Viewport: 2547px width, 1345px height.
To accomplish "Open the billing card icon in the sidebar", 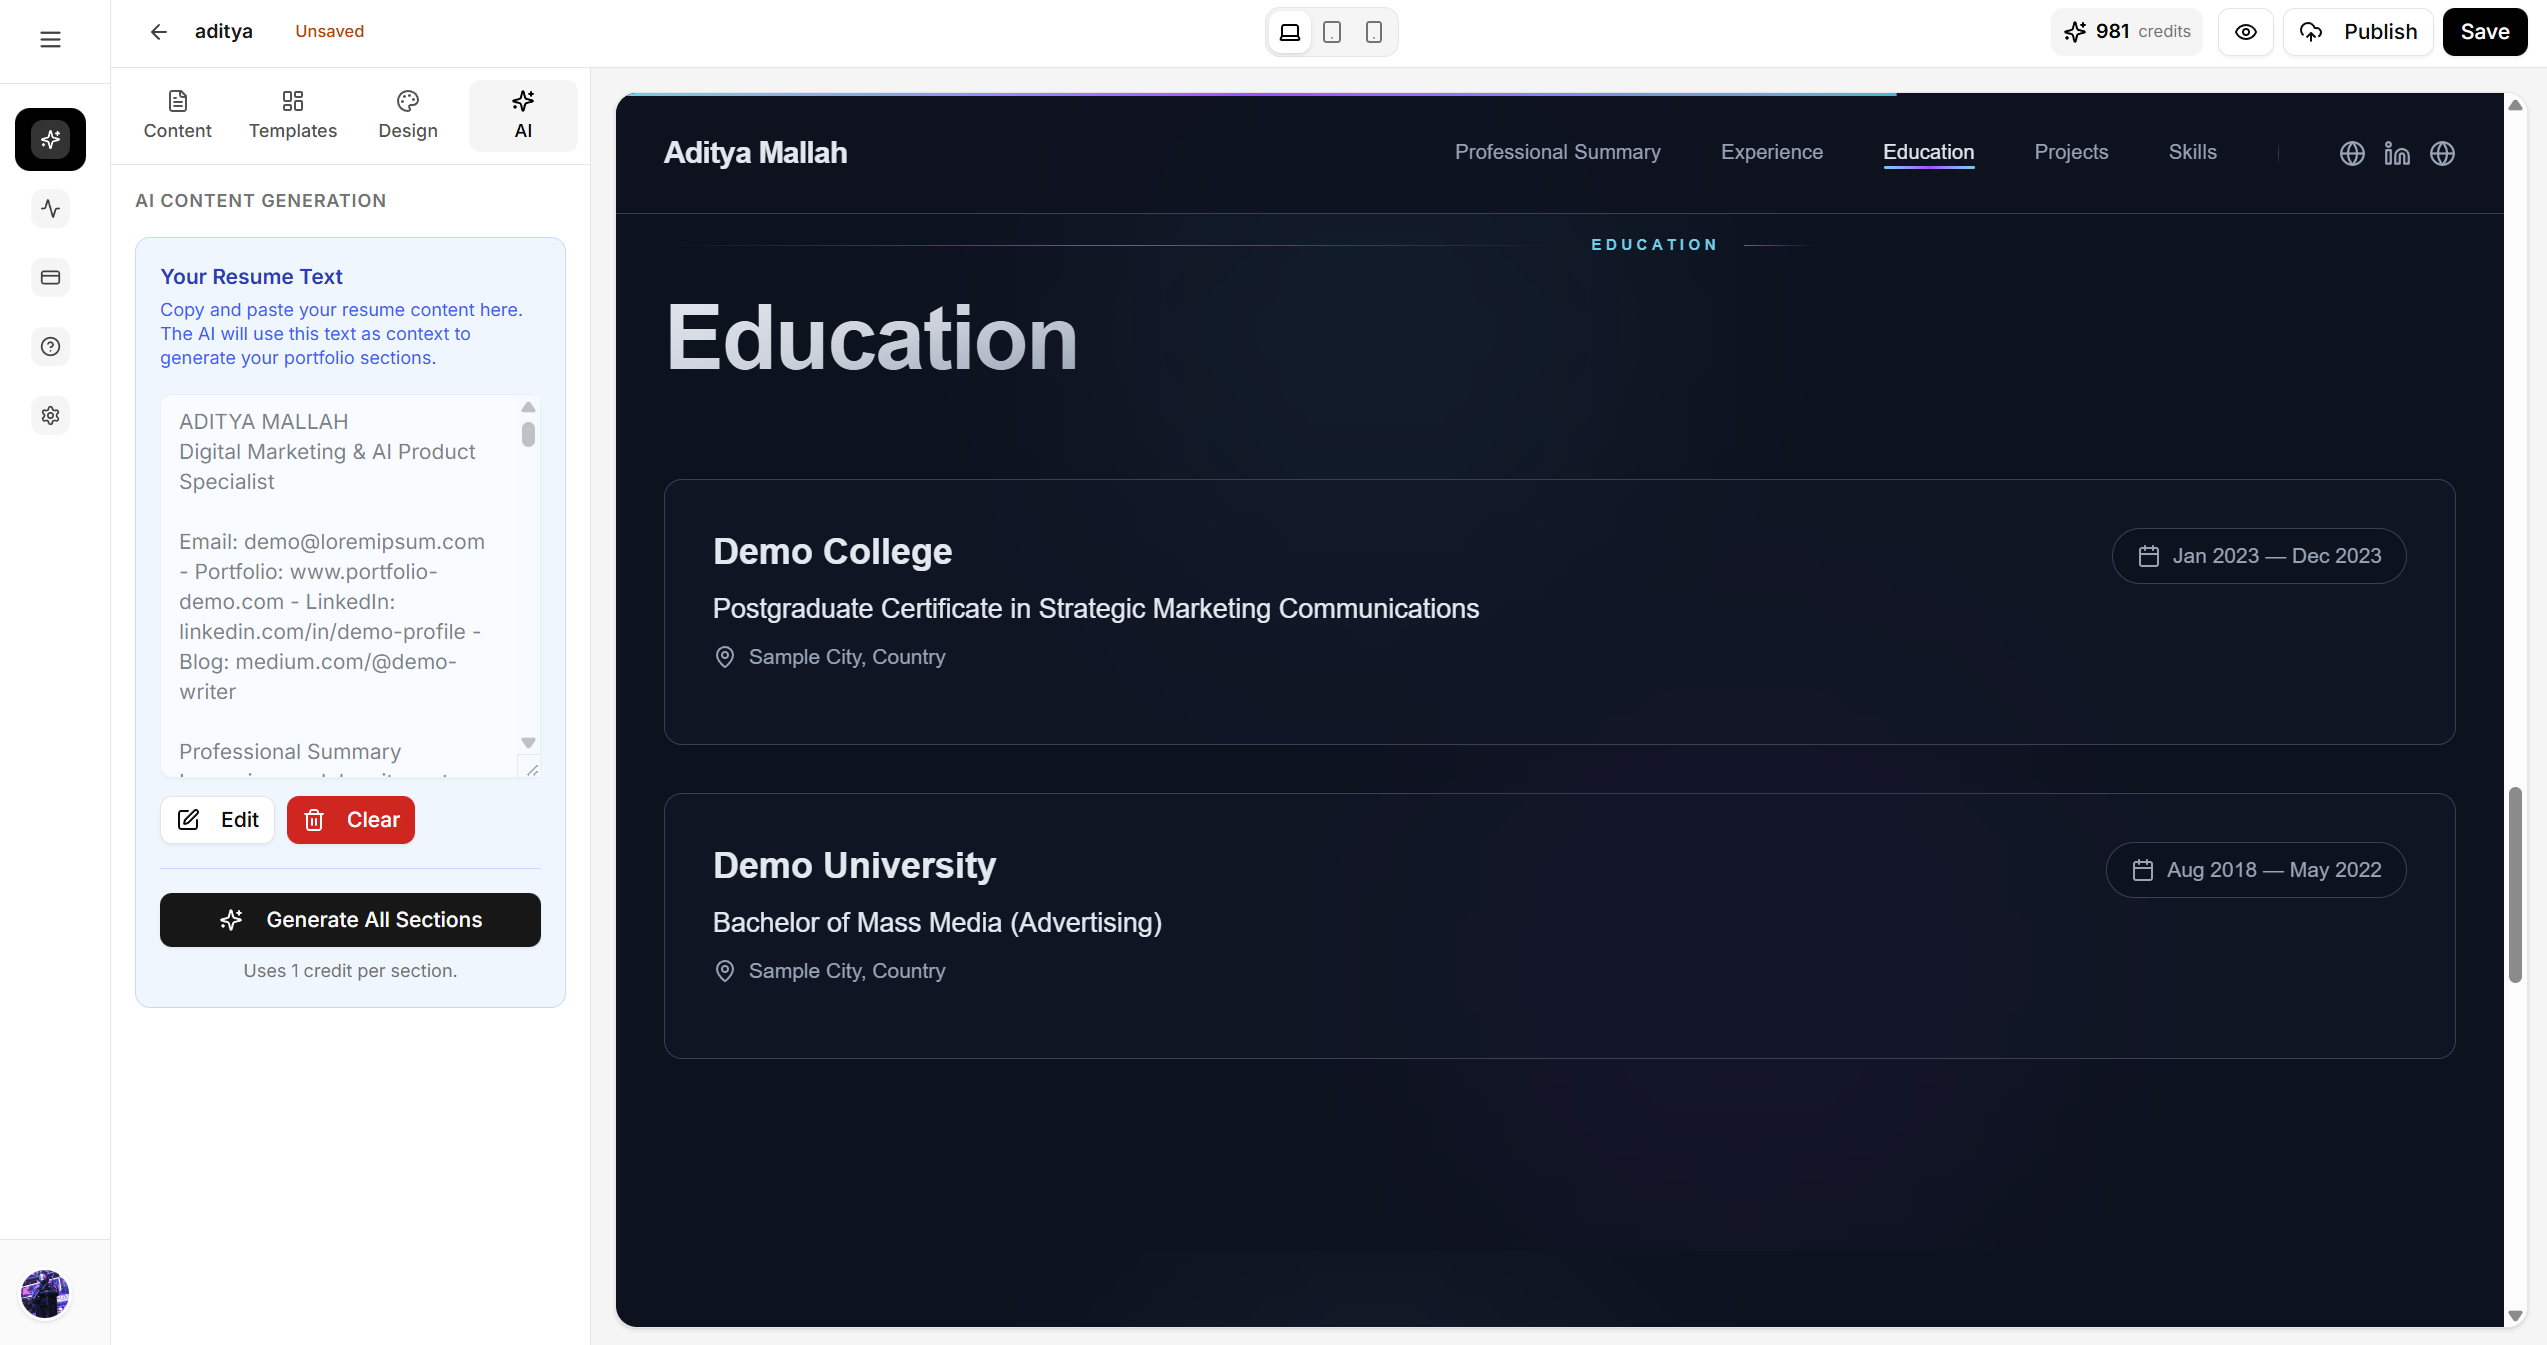I will click(50, 277).
